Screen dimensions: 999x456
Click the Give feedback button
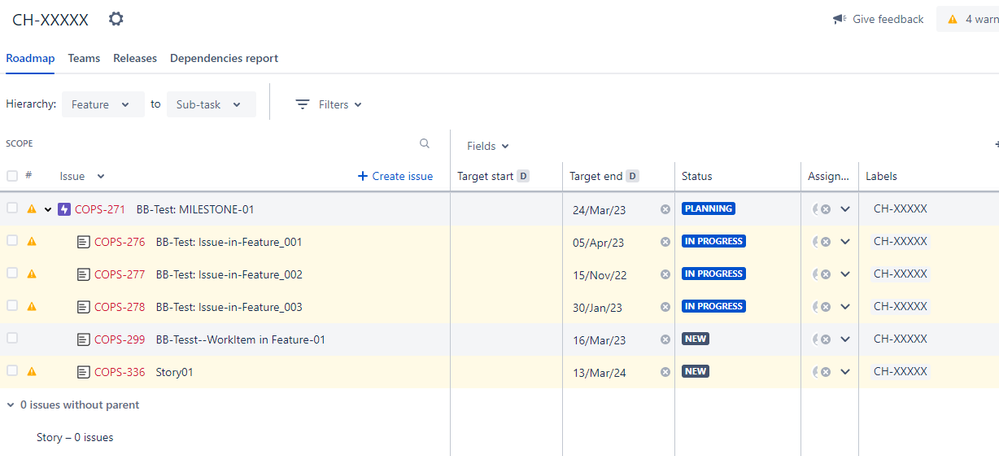[x=878, y=19]
